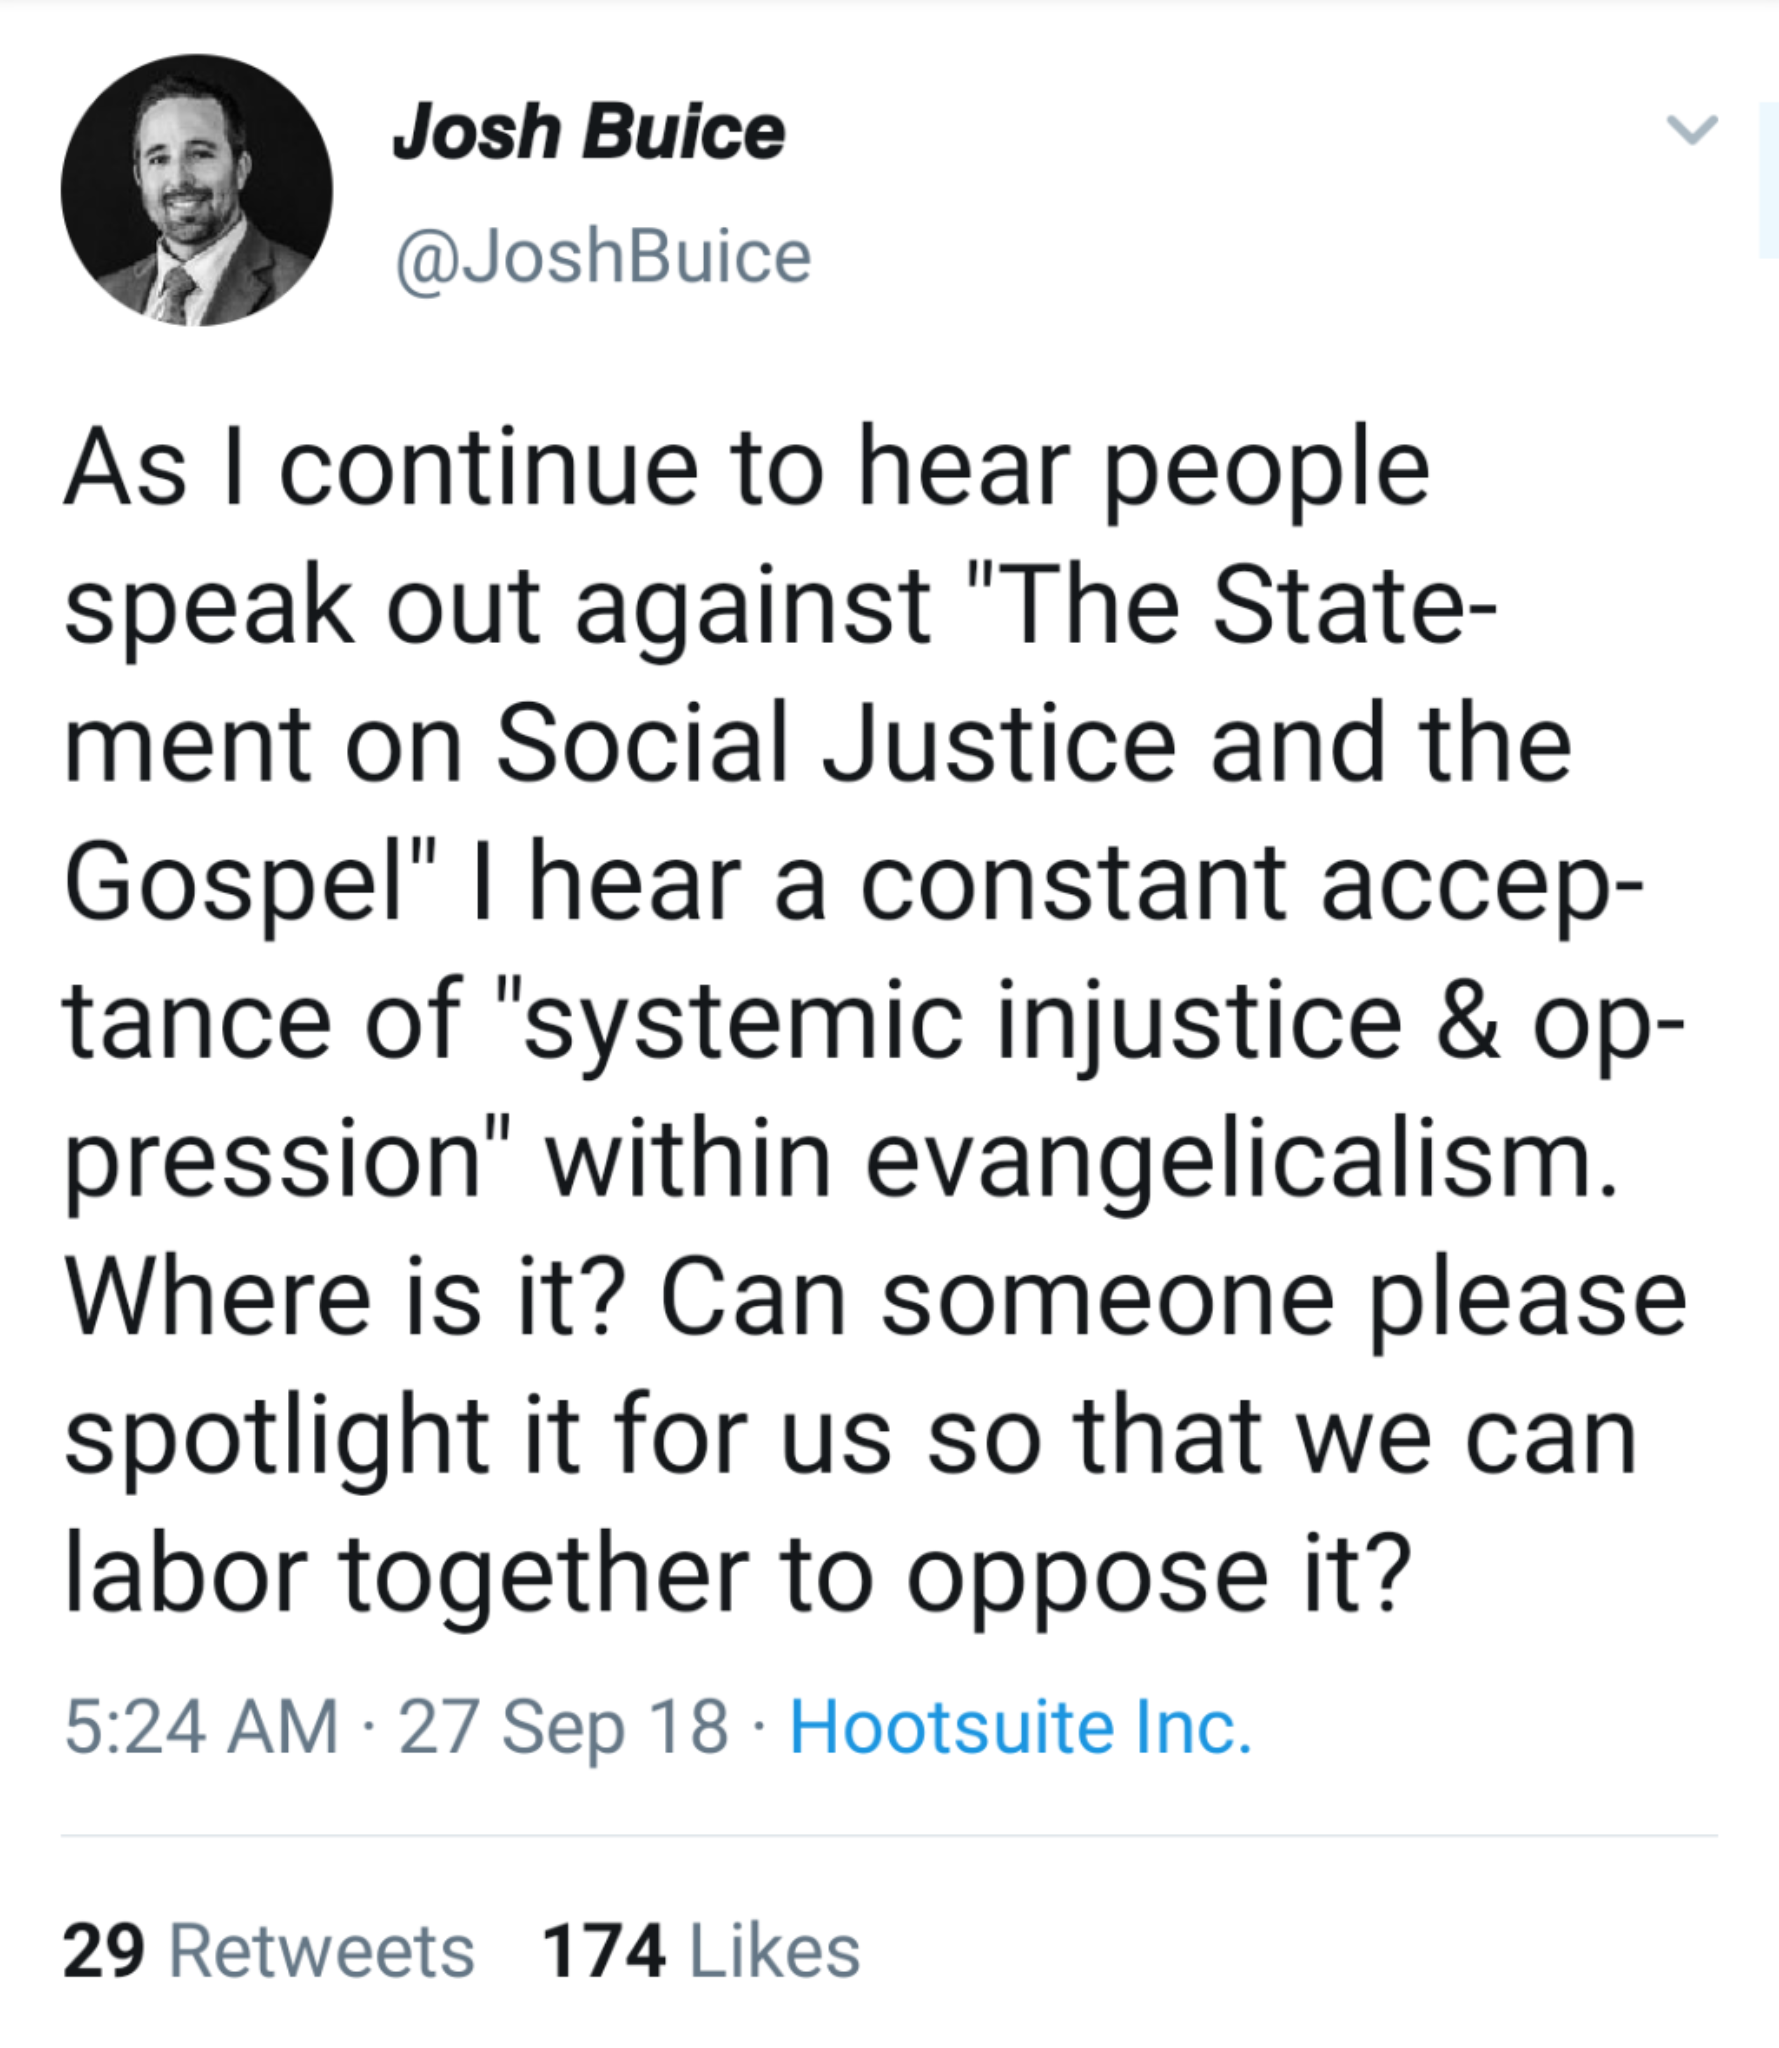View the 174 Likes list
This screenshot has width=1779, height=2048.
700,1951
